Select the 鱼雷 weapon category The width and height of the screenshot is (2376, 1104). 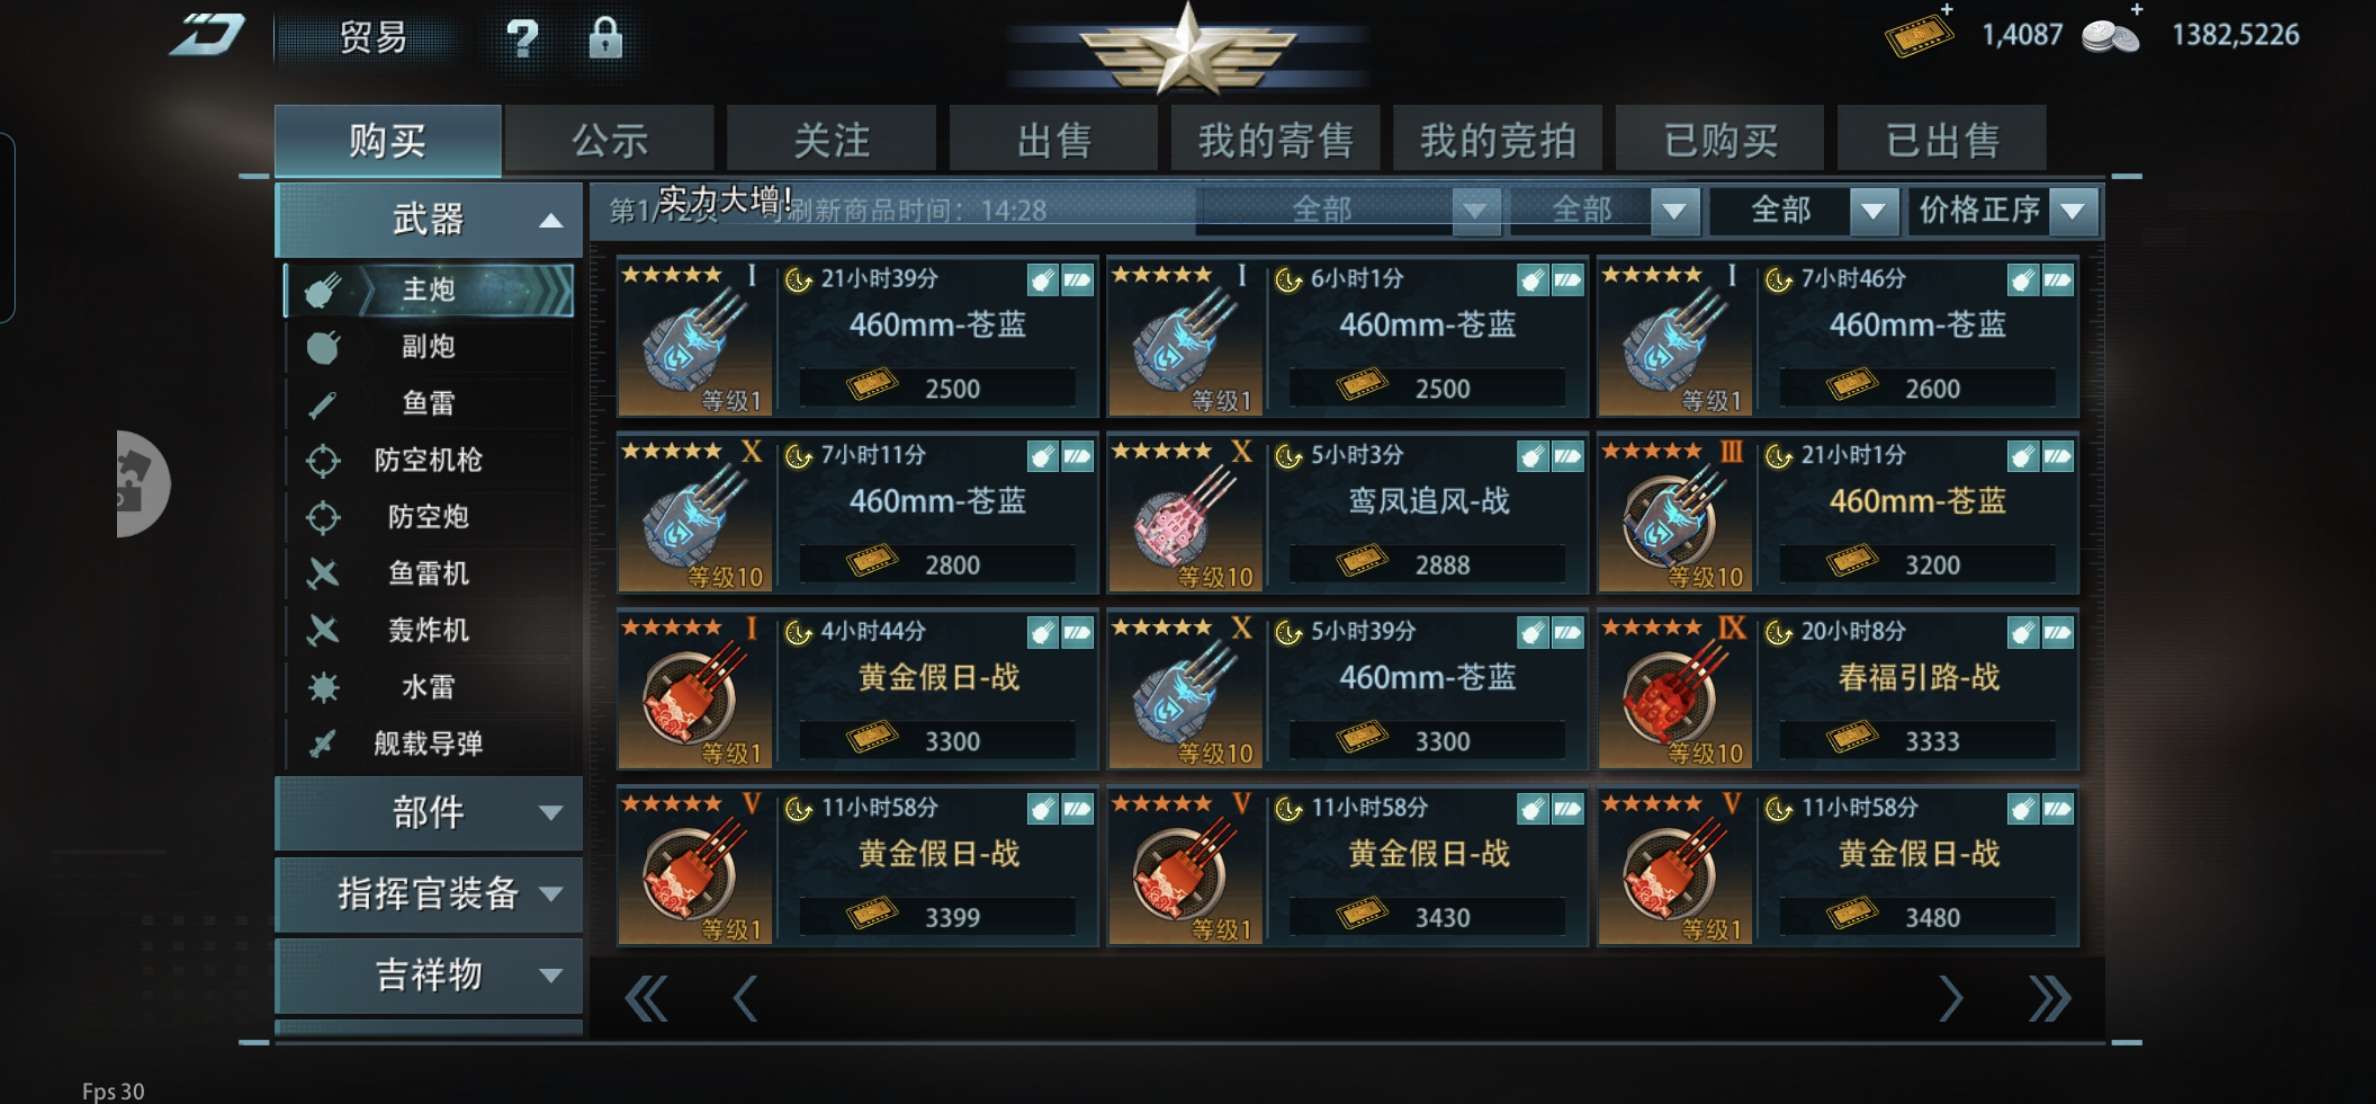429,403
